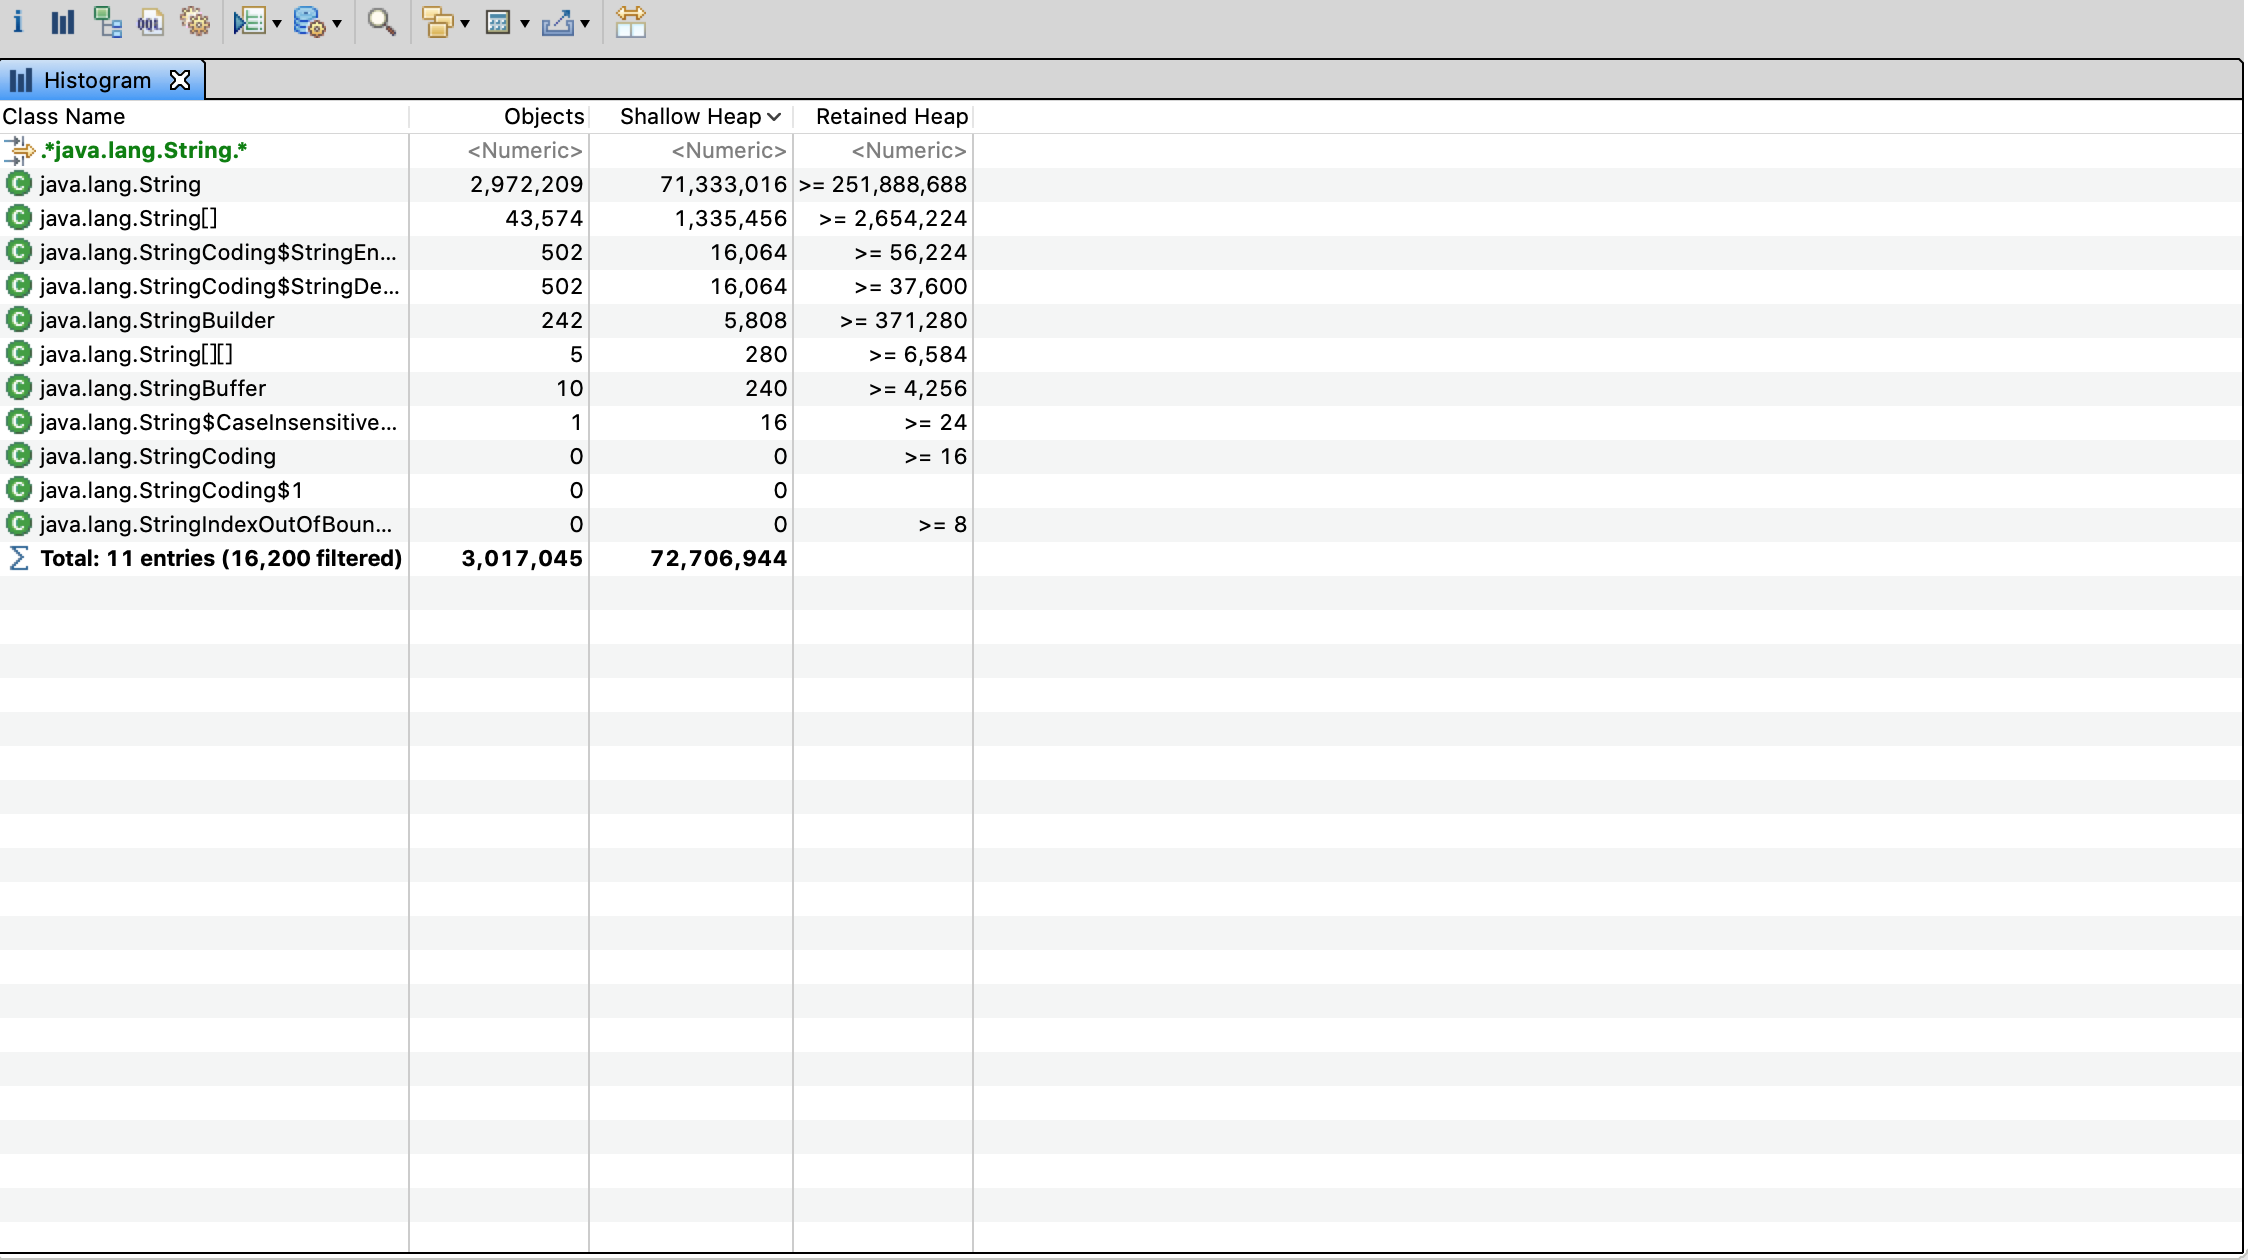Select the java.lang.String row
This screenshot has width=2248, height=1260.
click(x=486, y=184)
